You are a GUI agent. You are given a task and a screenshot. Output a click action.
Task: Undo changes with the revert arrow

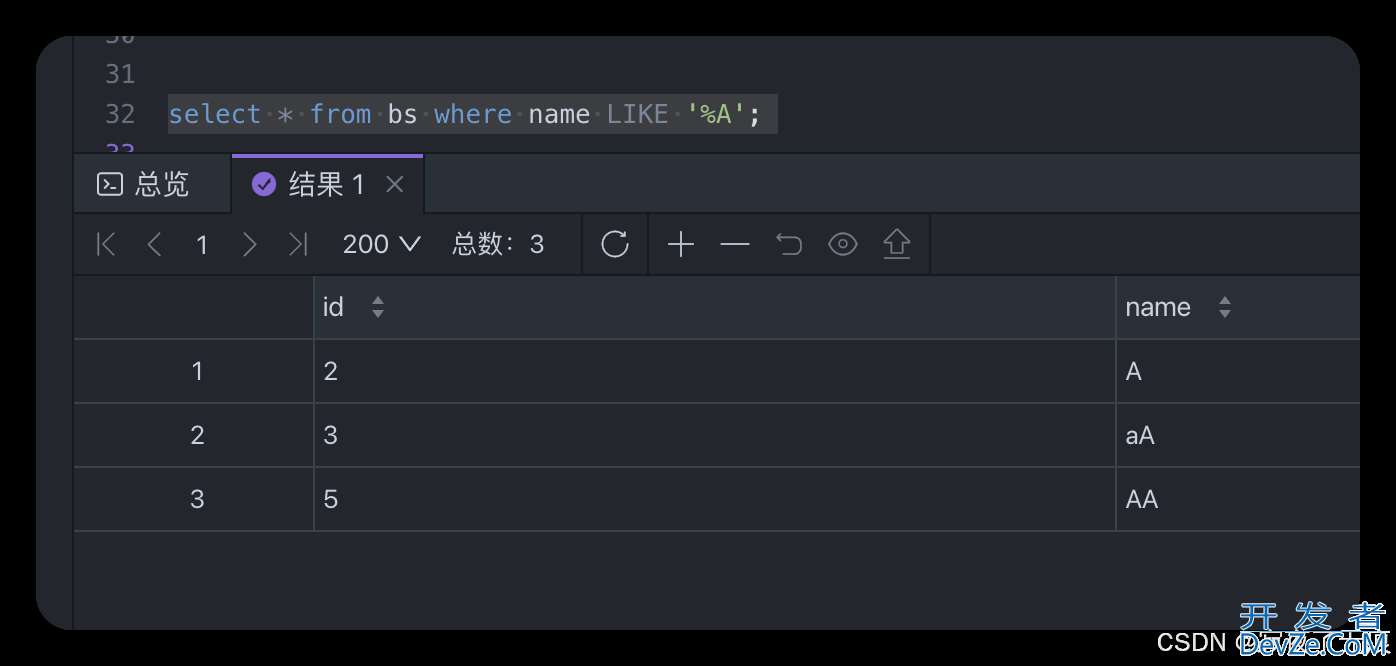coord(789,244)
